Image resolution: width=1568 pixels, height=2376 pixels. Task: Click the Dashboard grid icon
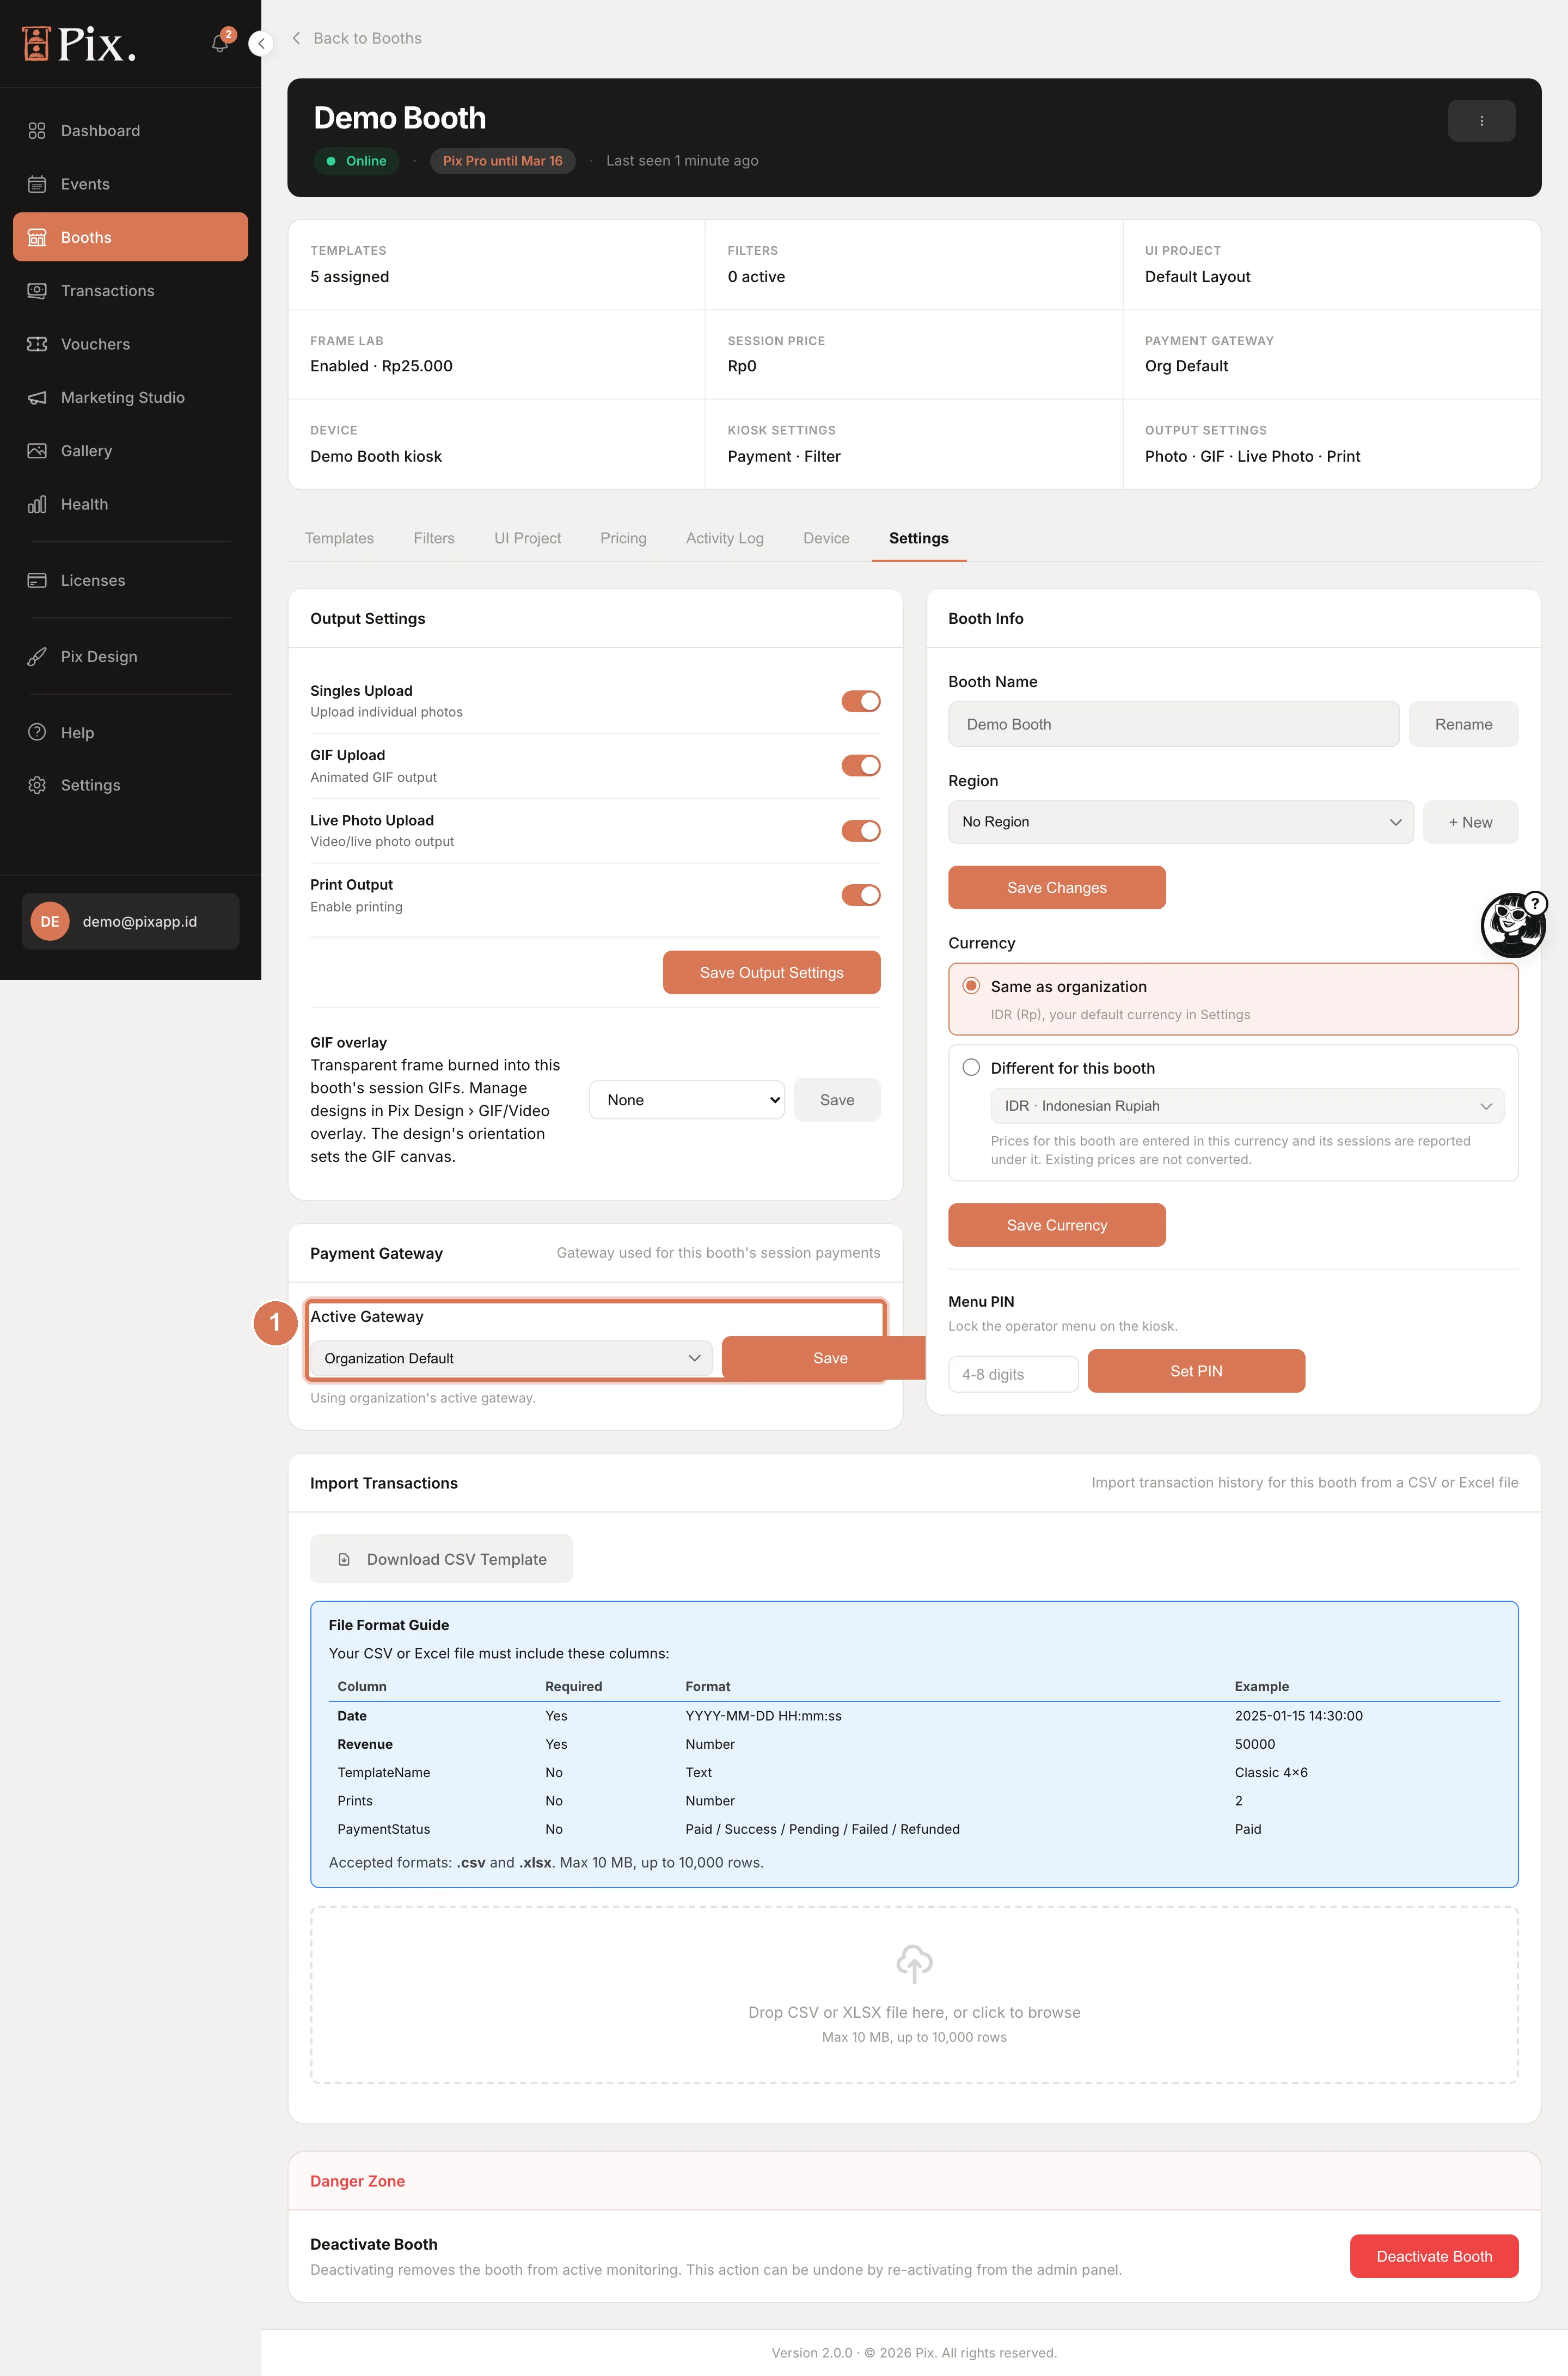[37, 131]
